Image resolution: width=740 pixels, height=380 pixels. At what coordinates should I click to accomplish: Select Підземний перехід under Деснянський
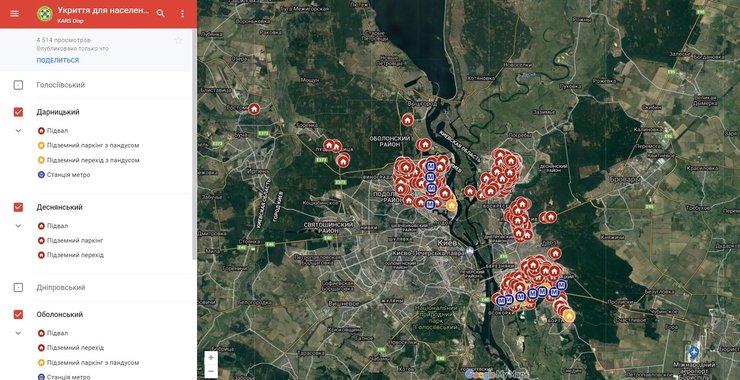[70, 255]
